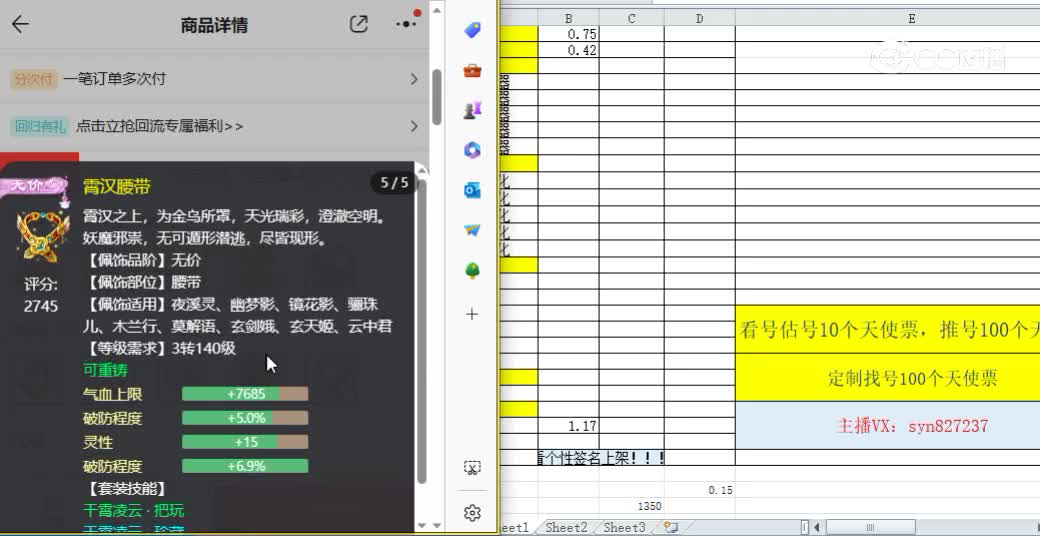Screen dimensions: 1040x536
Task: Tap the 回归有礼 tag label
Action: pyautogui.click(x=40, y=126)
